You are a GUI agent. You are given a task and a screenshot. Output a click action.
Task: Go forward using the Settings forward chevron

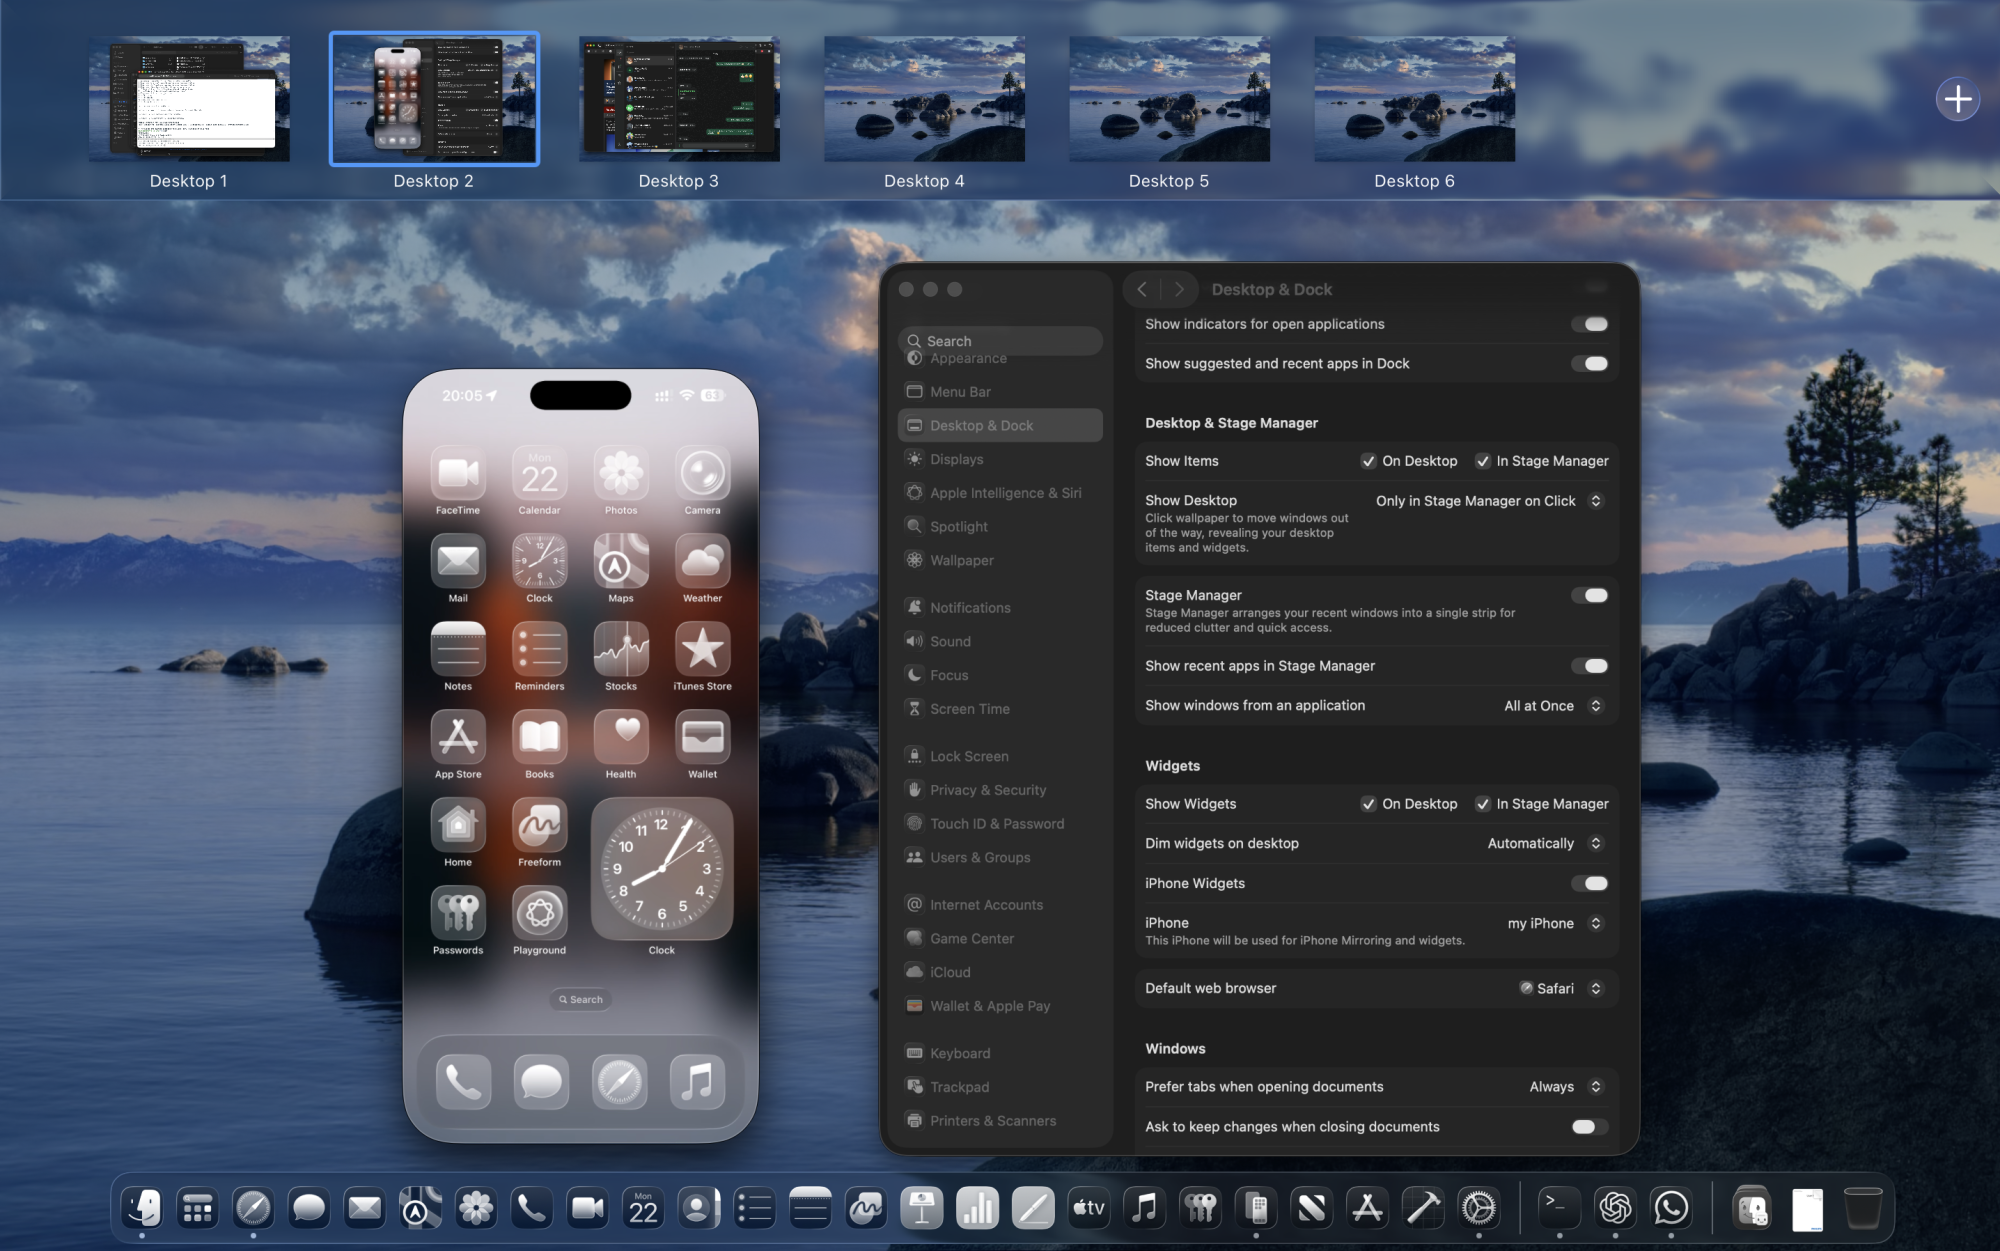pyautogui.click(x=1179, y=289)
